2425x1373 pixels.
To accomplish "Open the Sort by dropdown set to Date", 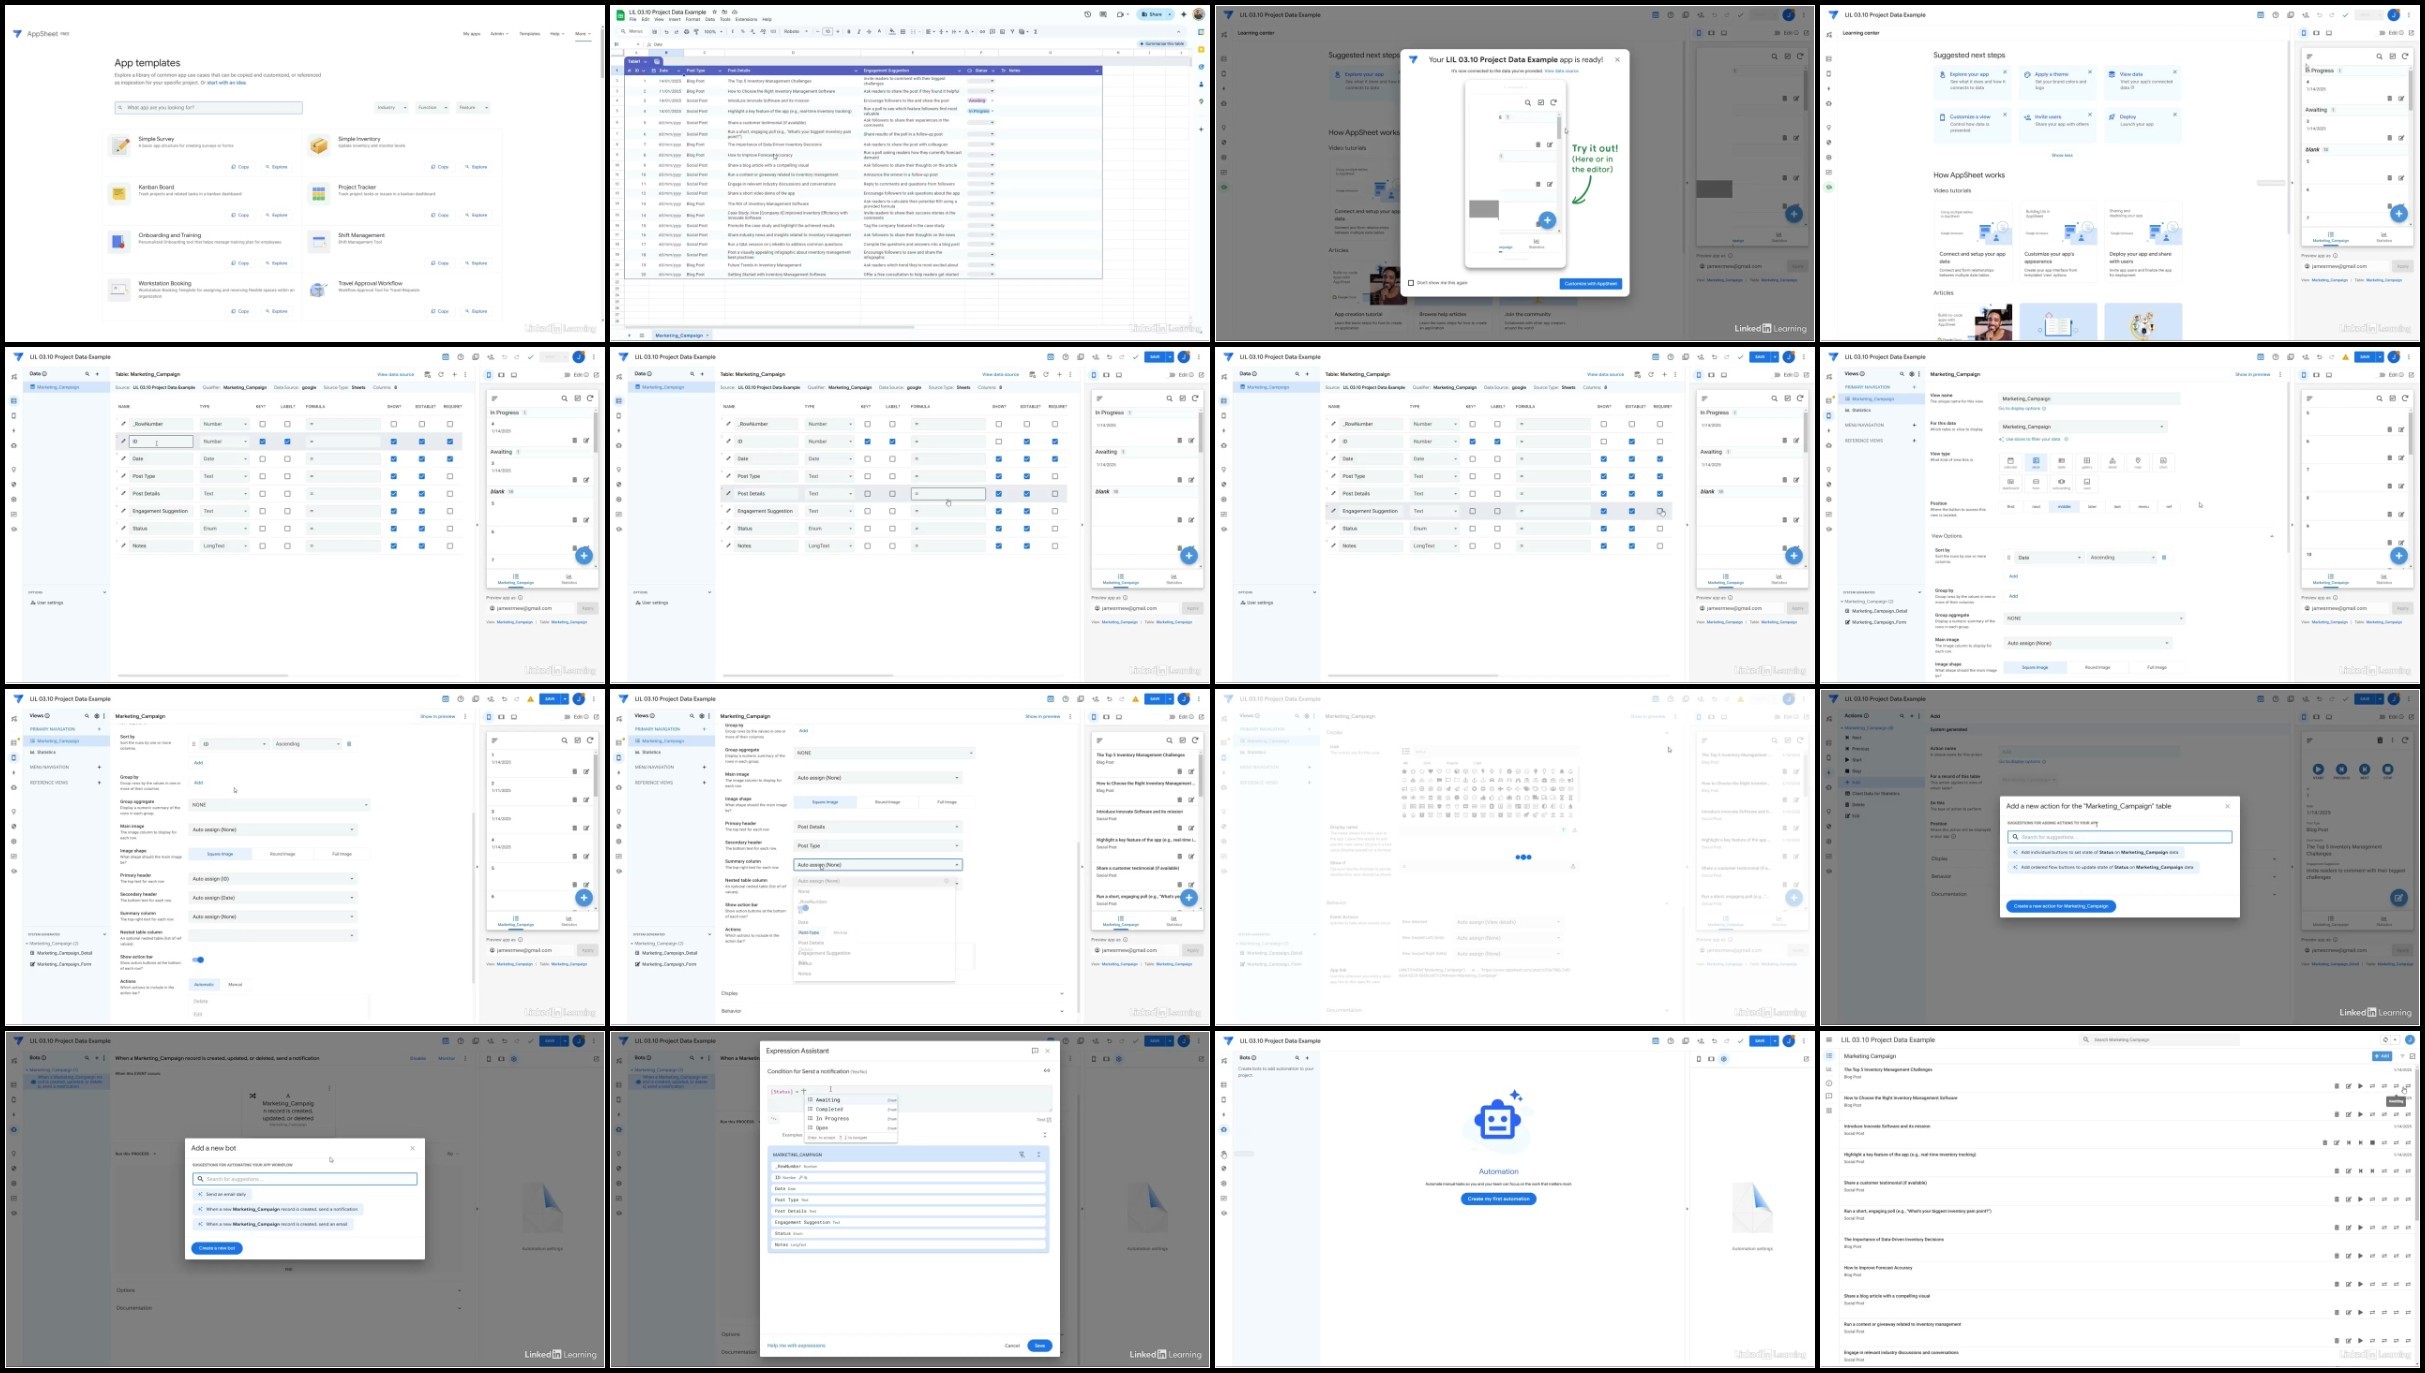I will [x=2048, y=558].
